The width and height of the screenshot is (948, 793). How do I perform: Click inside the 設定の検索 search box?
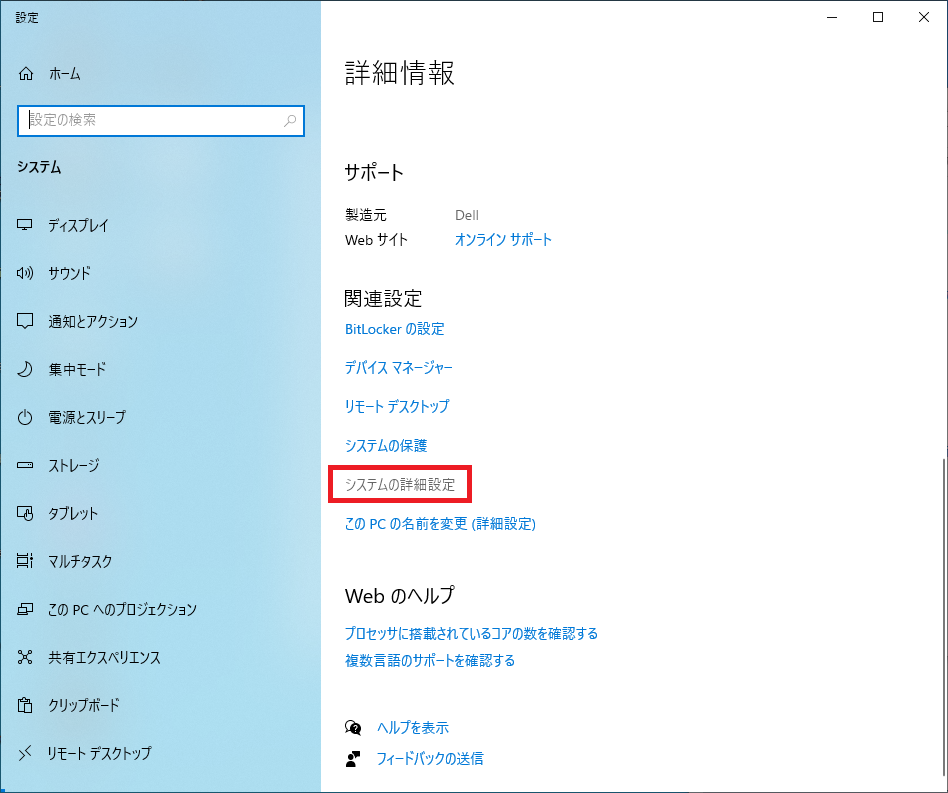(x=160, y=120)
